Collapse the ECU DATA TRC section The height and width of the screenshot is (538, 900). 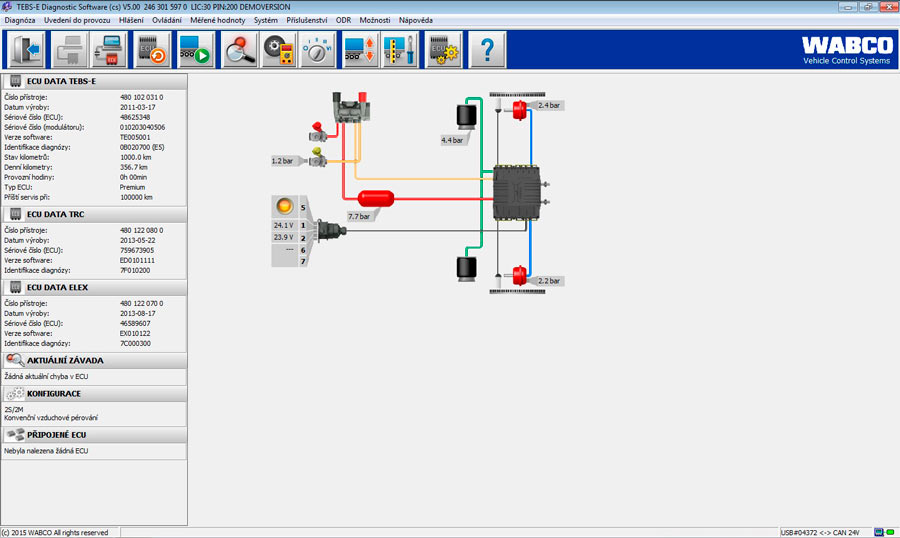[95, 214]
